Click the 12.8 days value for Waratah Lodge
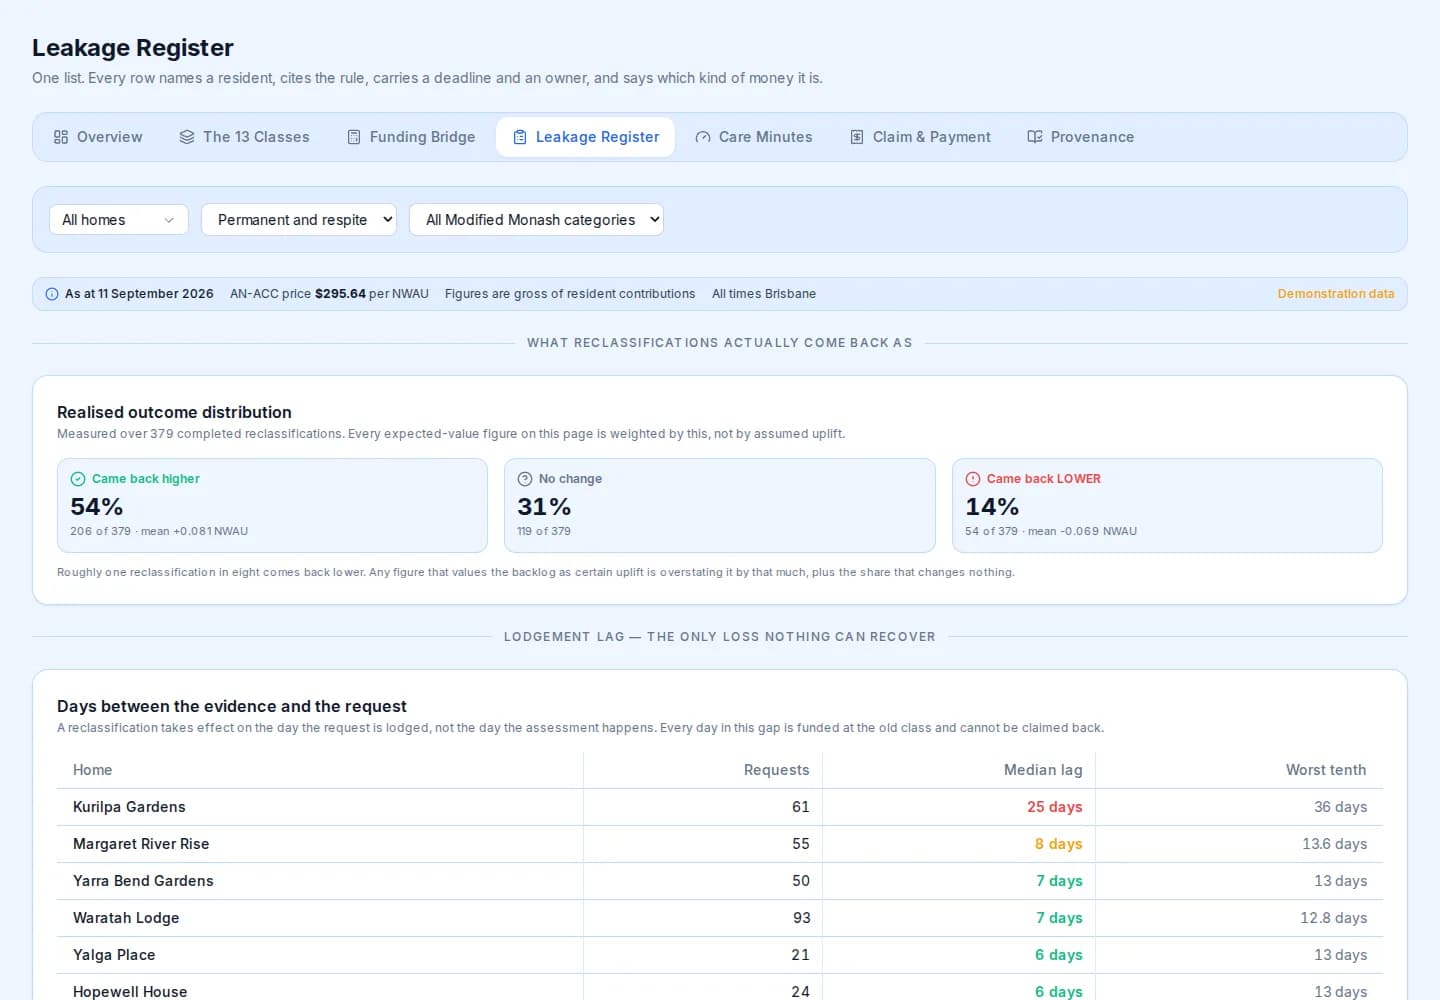 (x=1334, y=918)
